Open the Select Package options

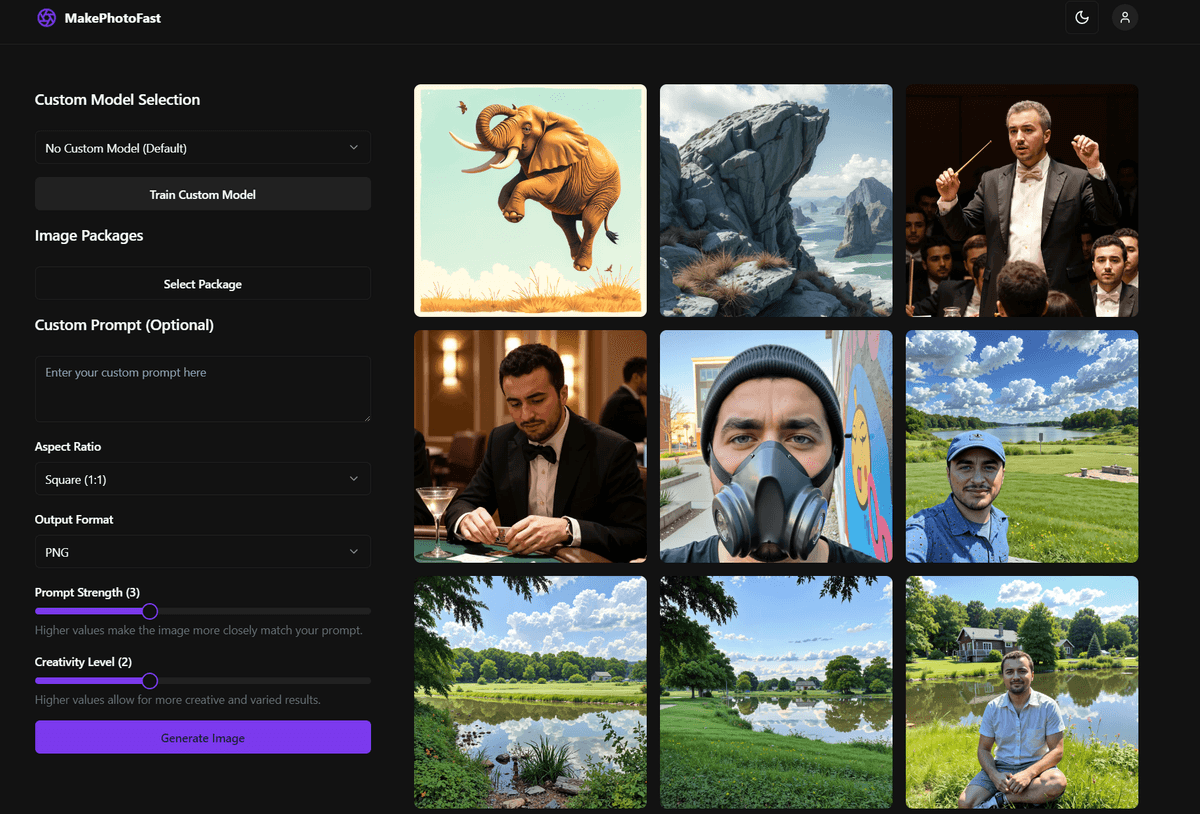pyautogui.click(x=202, y=283)
